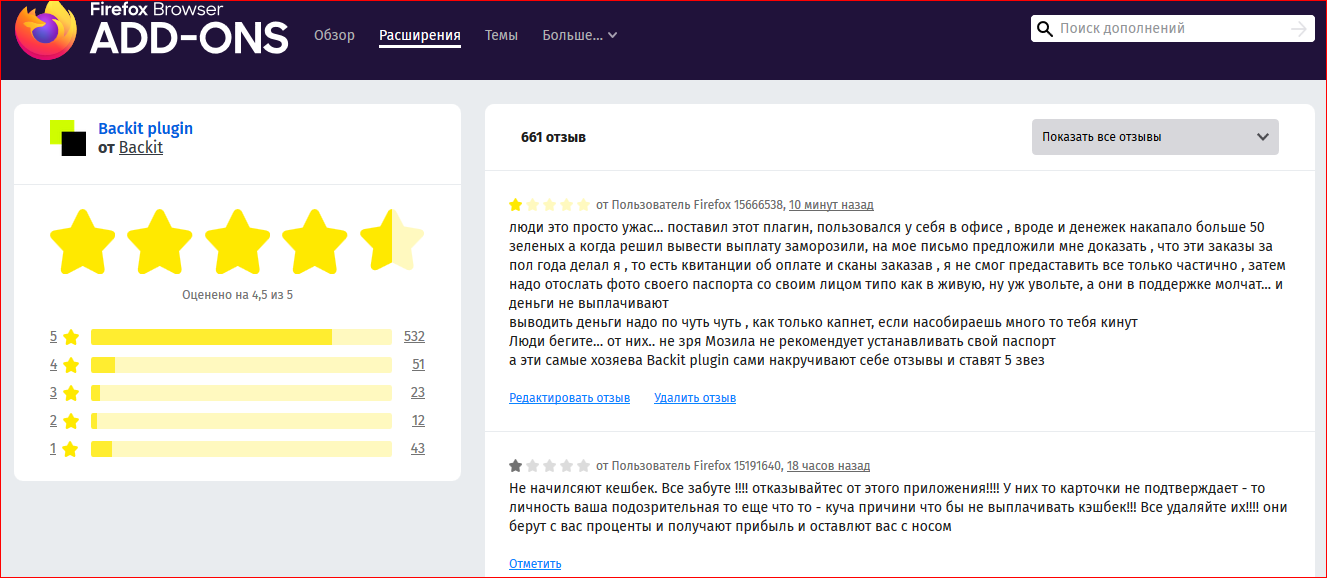
Task: Click the 1-star rating bar
Action: [x=241, y=449]
